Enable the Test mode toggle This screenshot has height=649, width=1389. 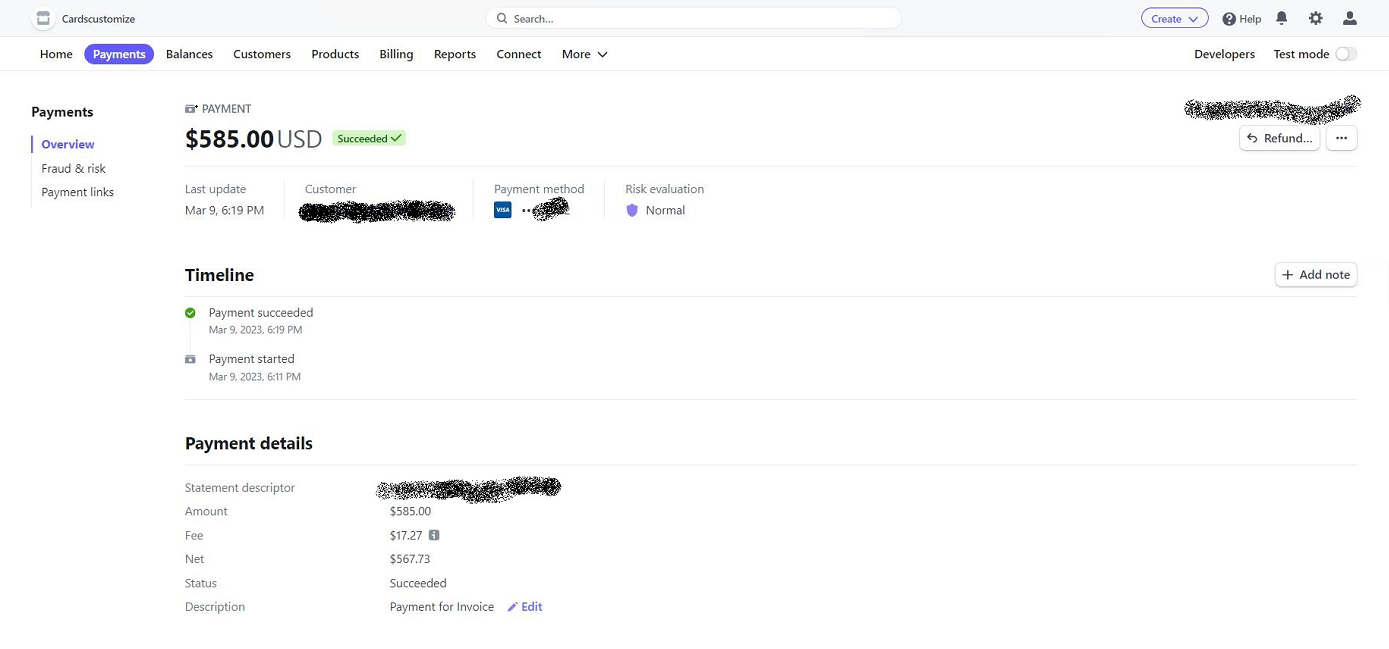pos(1346,54)
